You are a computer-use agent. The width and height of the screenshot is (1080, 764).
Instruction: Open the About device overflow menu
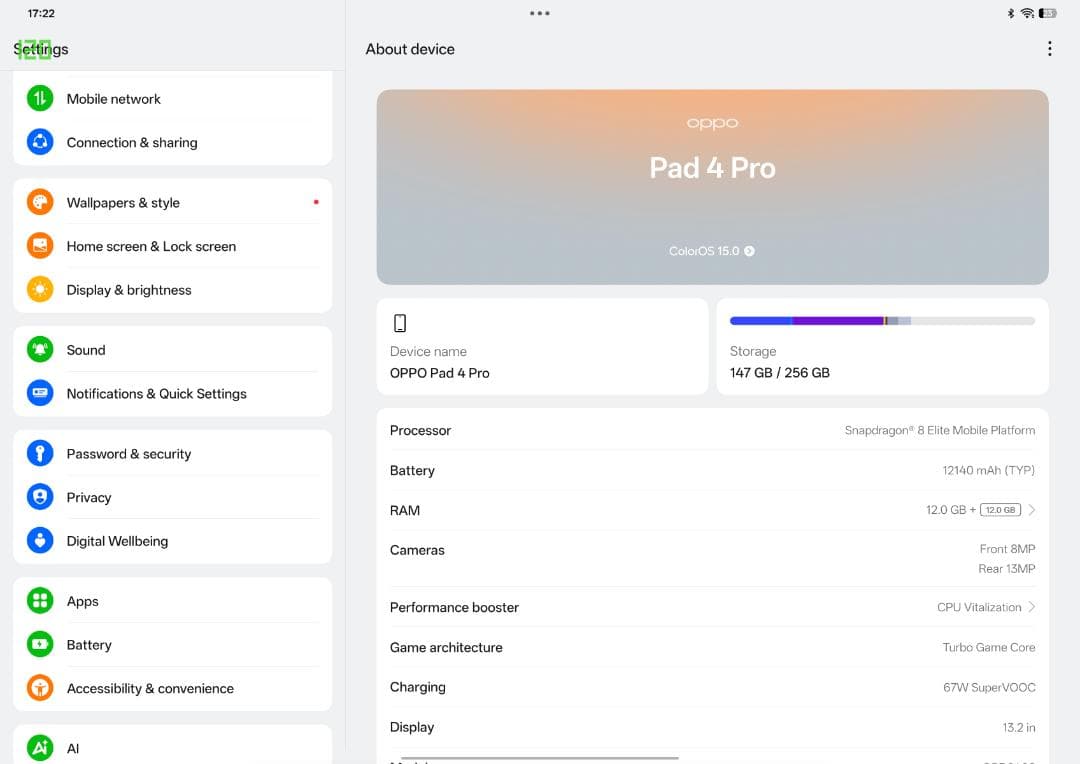1050,47
